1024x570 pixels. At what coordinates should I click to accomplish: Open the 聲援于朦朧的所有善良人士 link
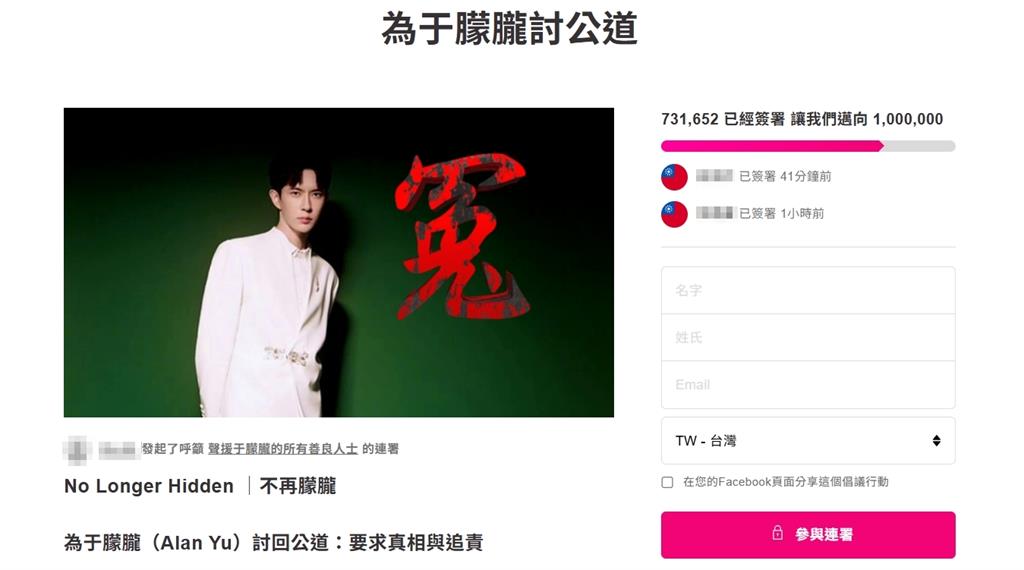[x=283, y=449]
